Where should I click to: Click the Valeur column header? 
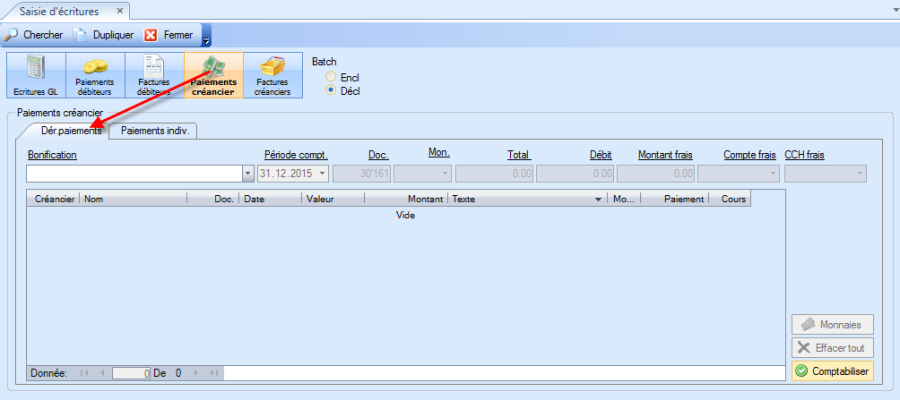[333, 199]
